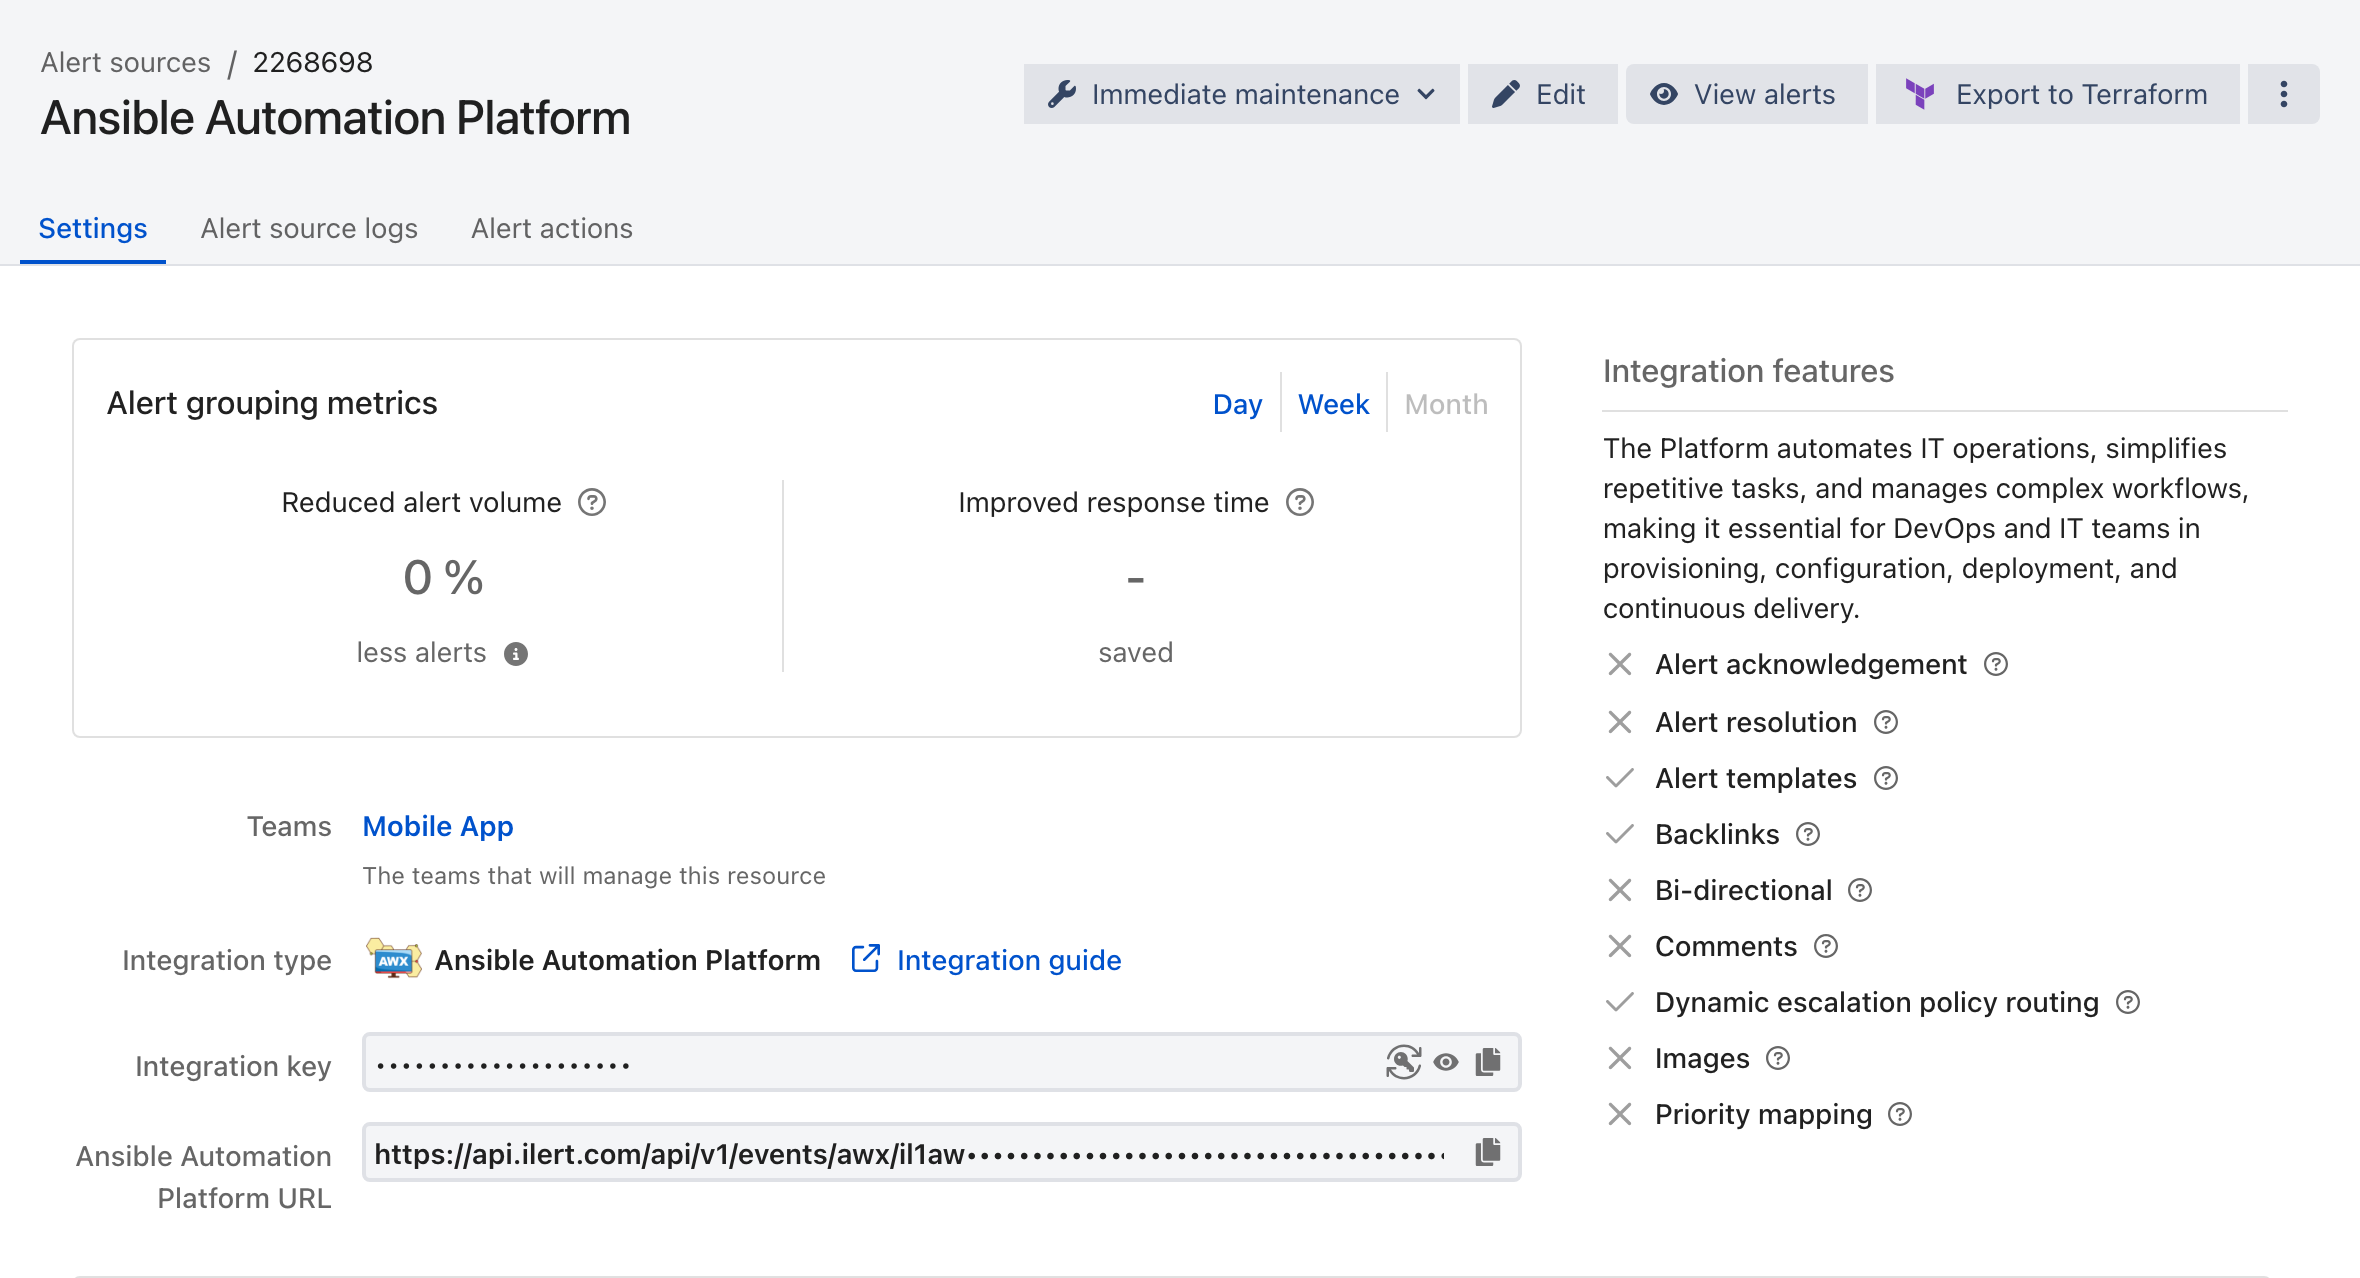Open the Integration guide link
Image resolution: width=2360 pixels, height=1278 pixels.
pos(1009,960)
